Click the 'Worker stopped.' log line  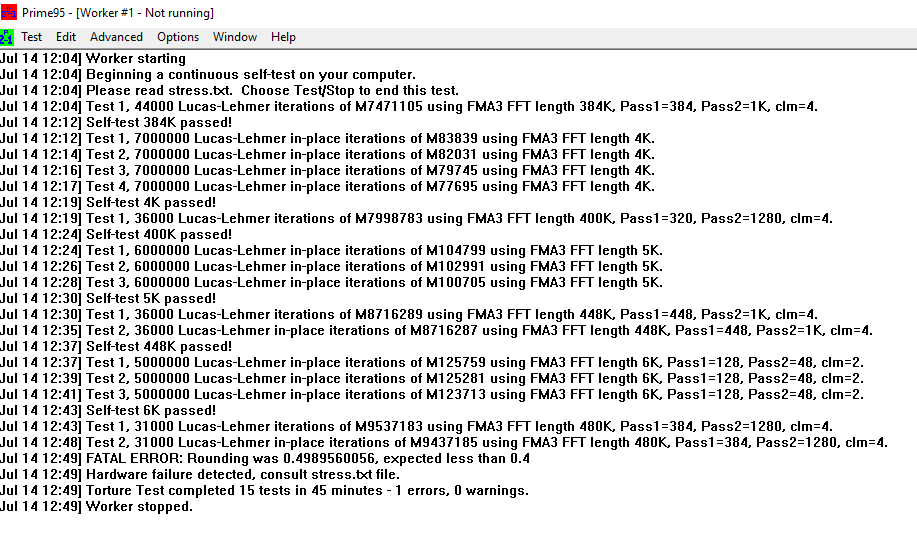[x=96, y=507]
